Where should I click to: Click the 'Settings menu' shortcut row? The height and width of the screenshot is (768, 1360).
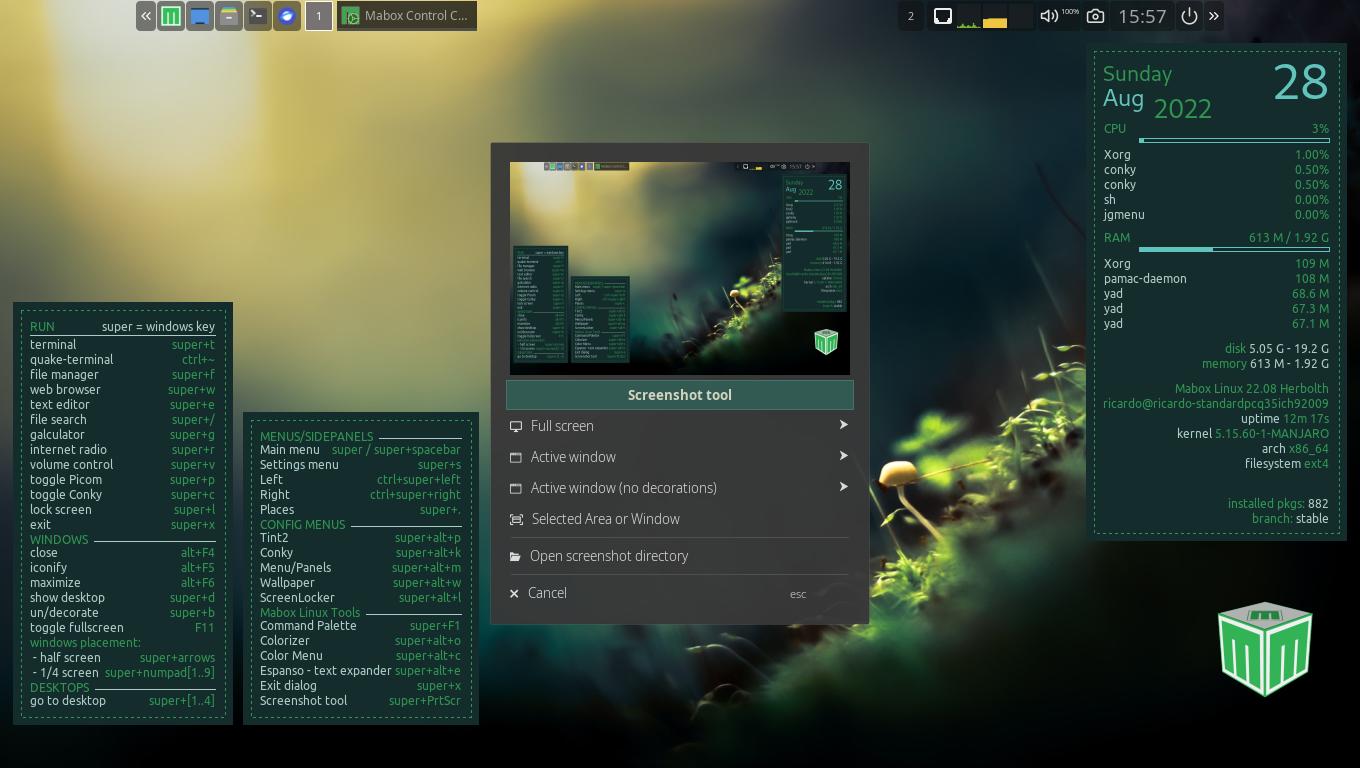coord(360,464)
